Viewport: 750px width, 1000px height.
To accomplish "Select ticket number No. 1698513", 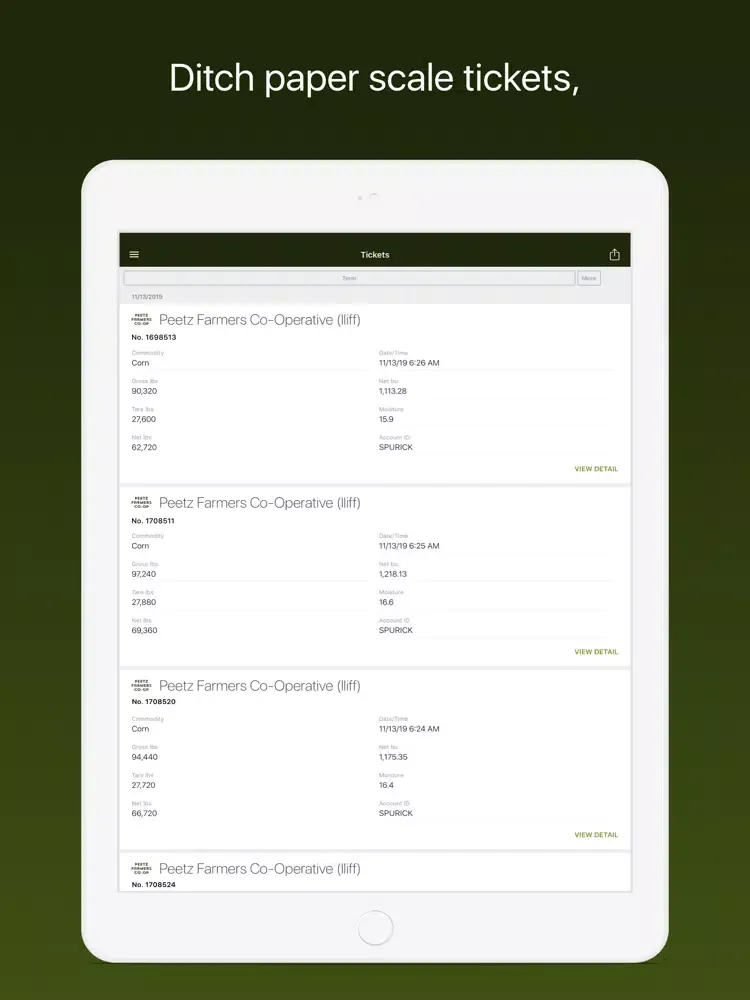I will [x=154, y=337].
